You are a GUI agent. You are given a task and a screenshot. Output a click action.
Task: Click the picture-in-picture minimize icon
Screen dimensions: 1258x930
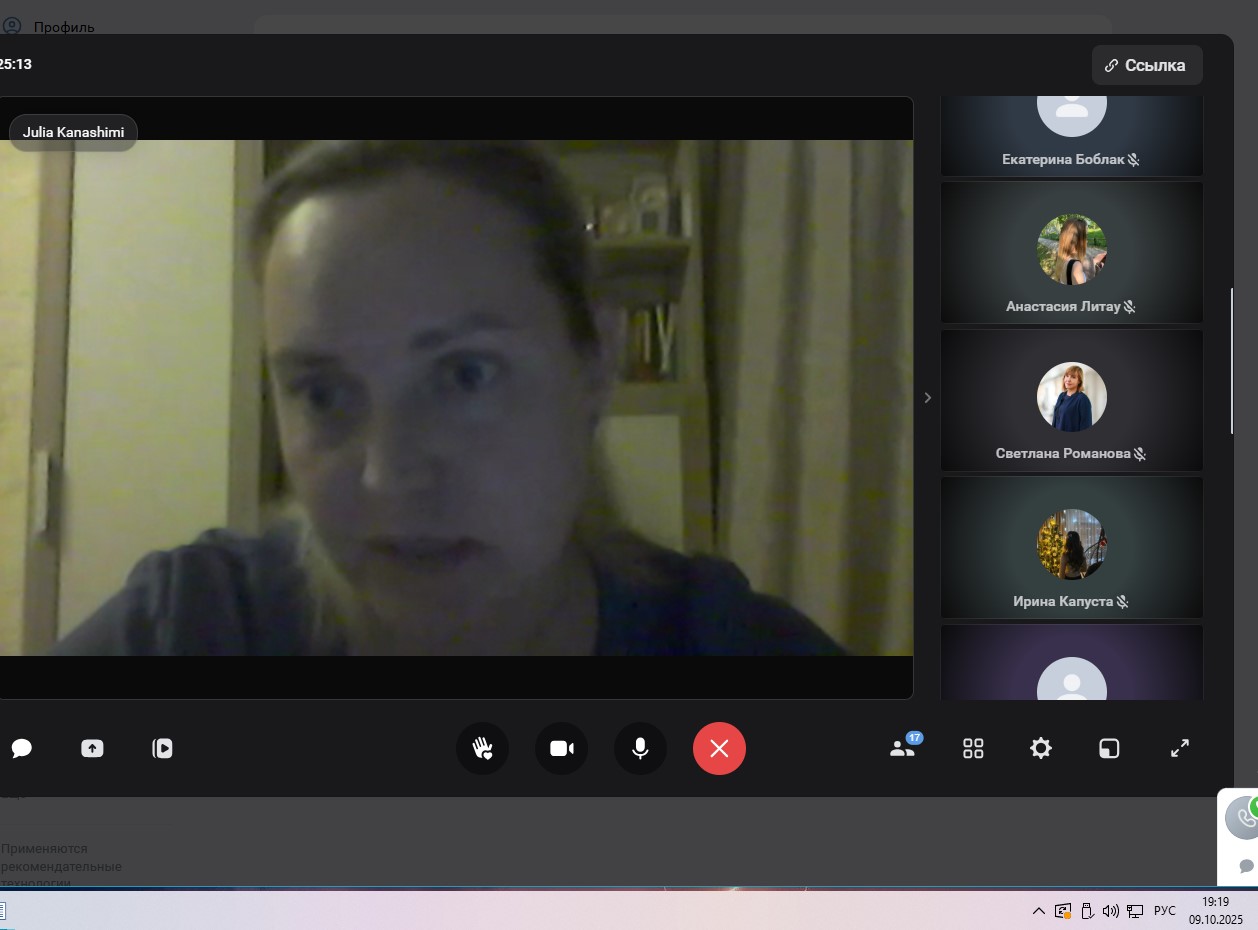coord(1109,748)
